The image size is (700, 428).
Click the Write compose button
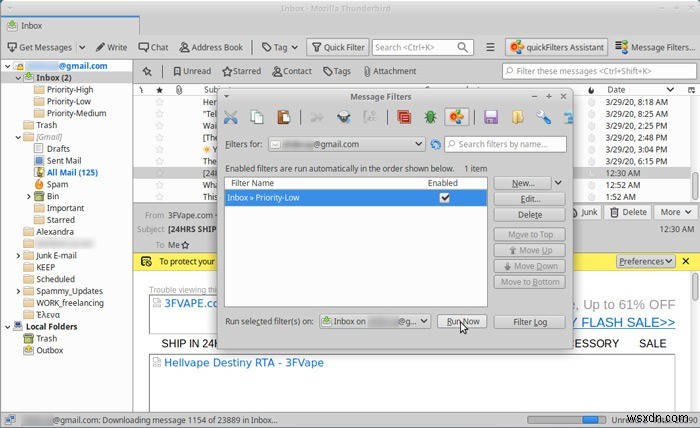pos(112,47)
